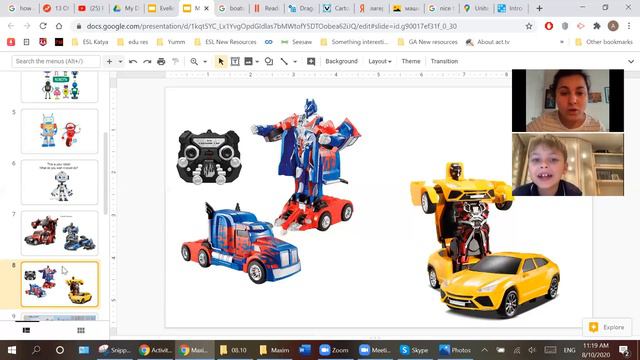Expand more bookmarks overflow arrow

(562, 42)
